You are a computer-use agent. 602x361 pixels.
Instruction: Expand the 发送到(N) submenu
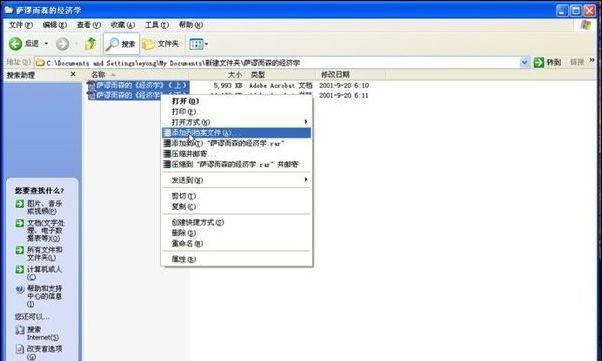coord(236,180)
